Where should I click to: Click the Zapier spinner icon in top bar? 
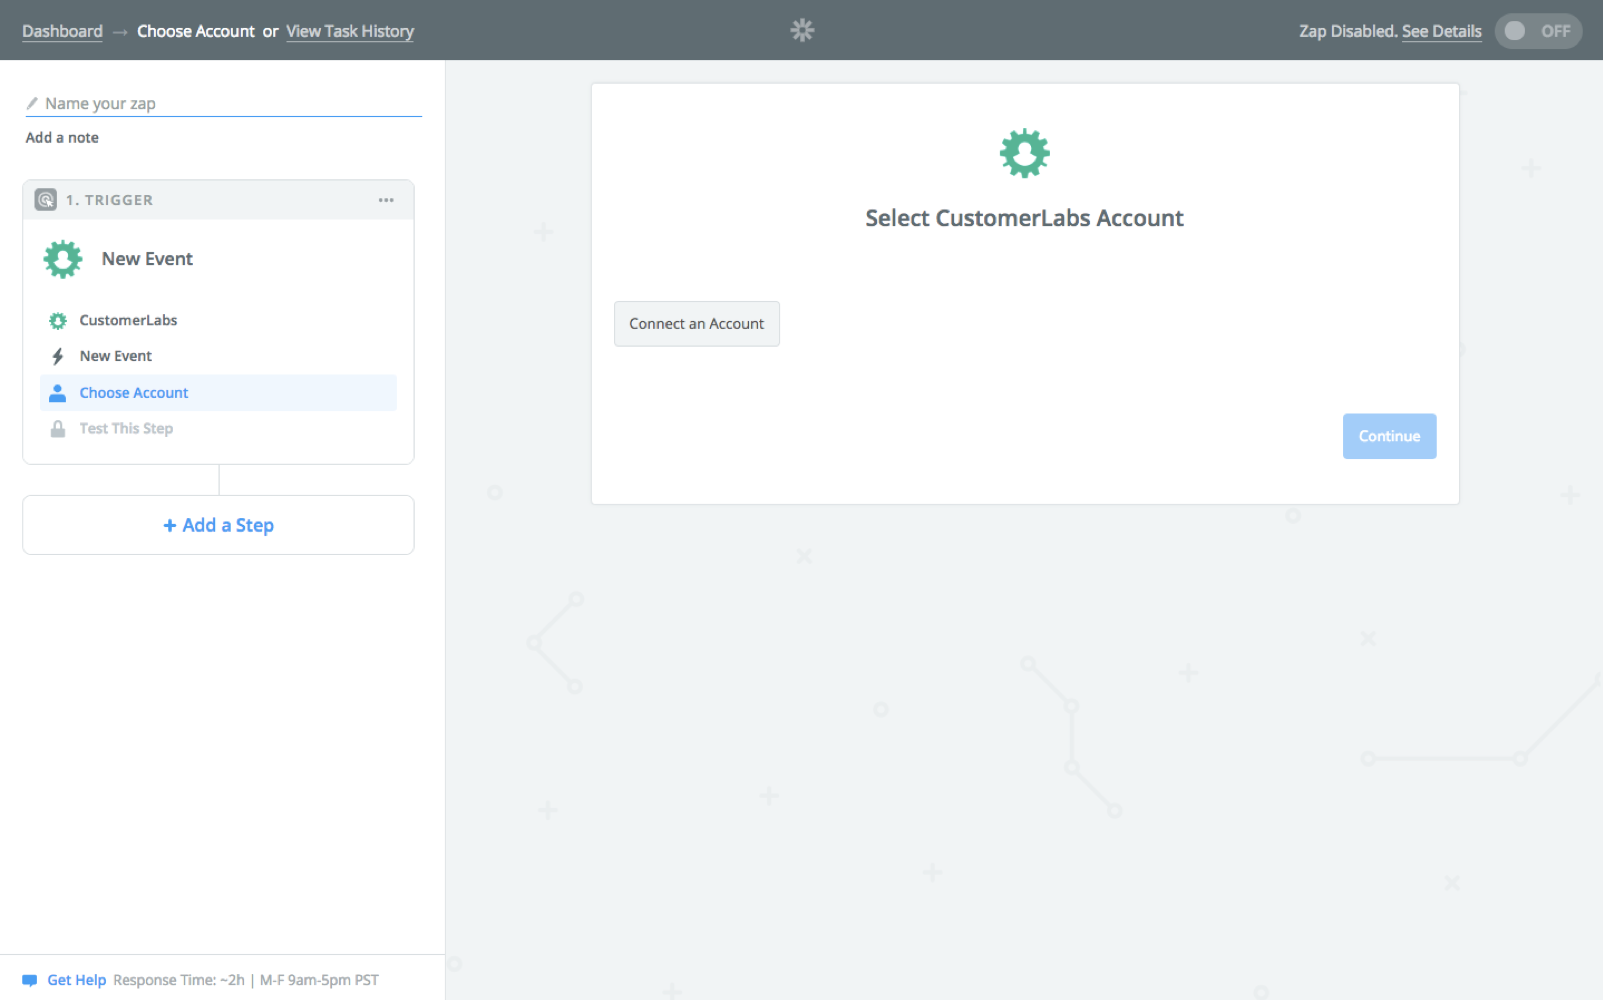(x=802, y=30)
